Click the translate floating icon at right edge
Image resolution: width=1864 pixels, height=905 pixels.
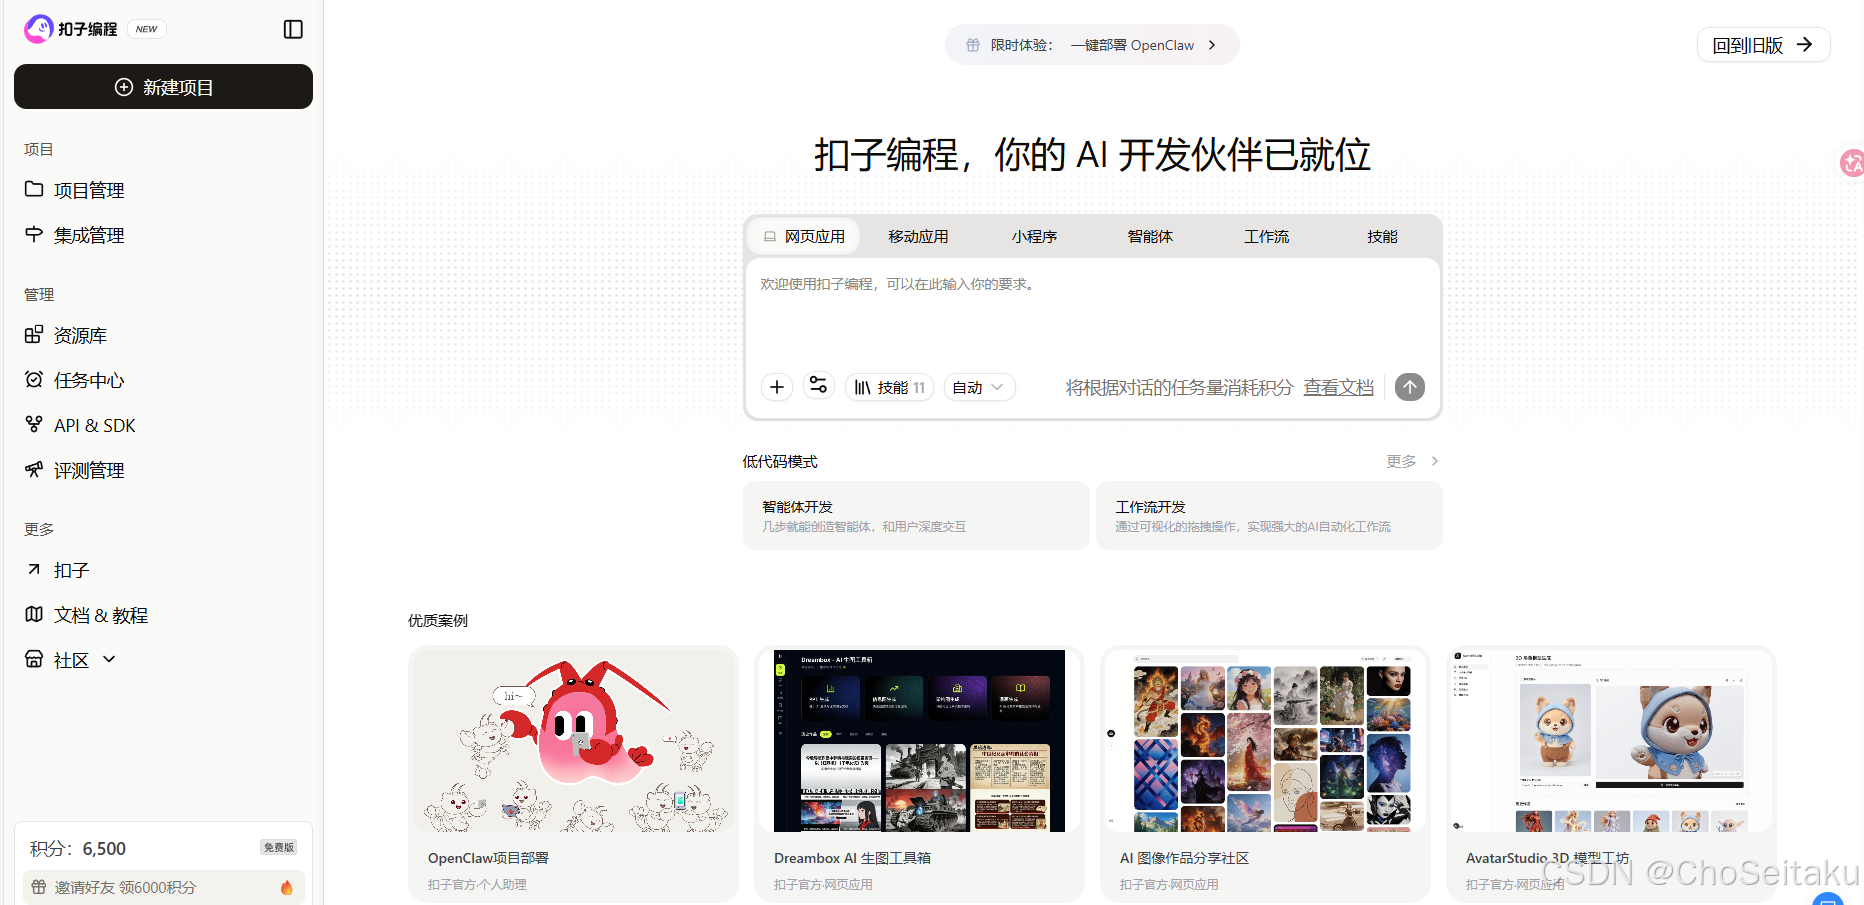1852,163
